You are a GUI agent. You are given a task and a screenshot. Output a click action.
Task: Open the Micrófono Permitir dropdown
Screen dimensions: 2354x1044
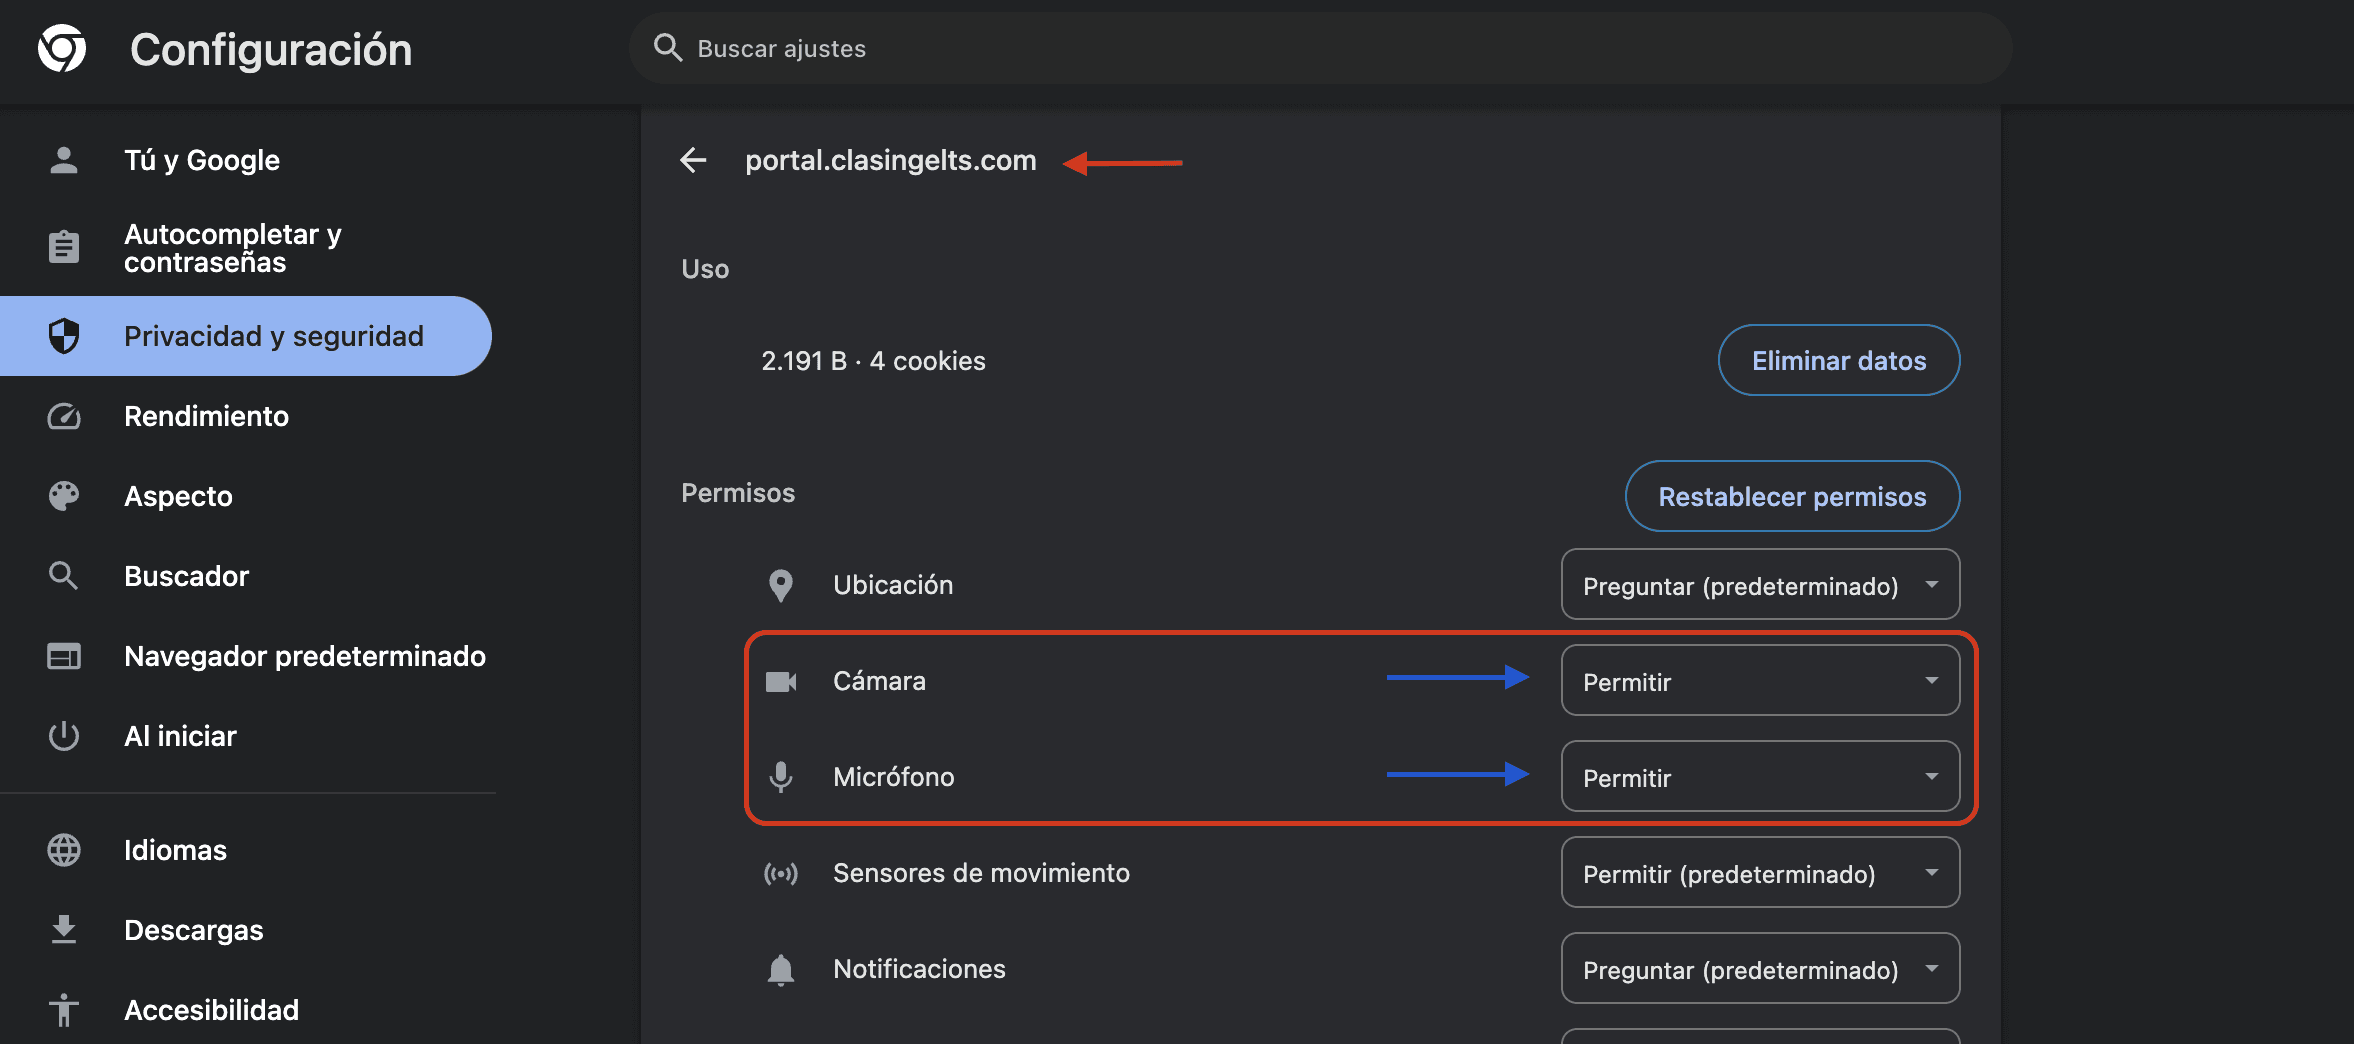(x=1759, y=777)
